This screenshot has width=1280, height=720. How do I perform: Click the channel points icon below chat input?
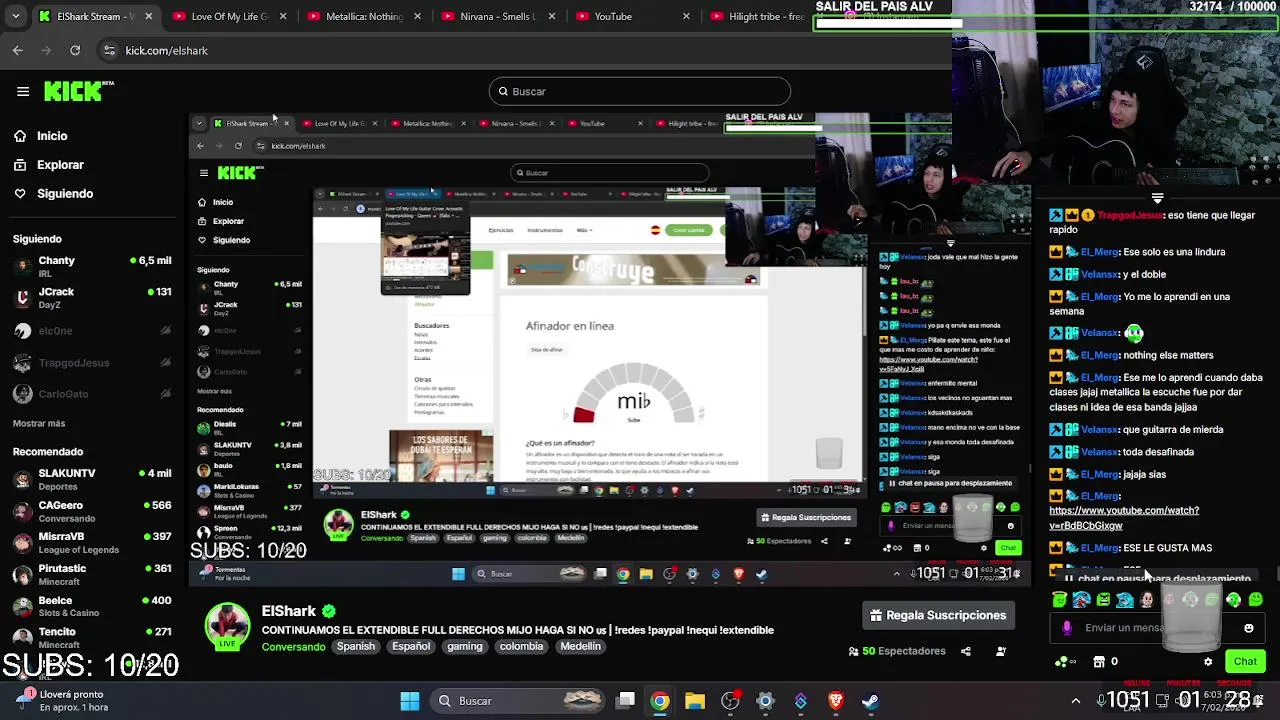point(1065,661)
